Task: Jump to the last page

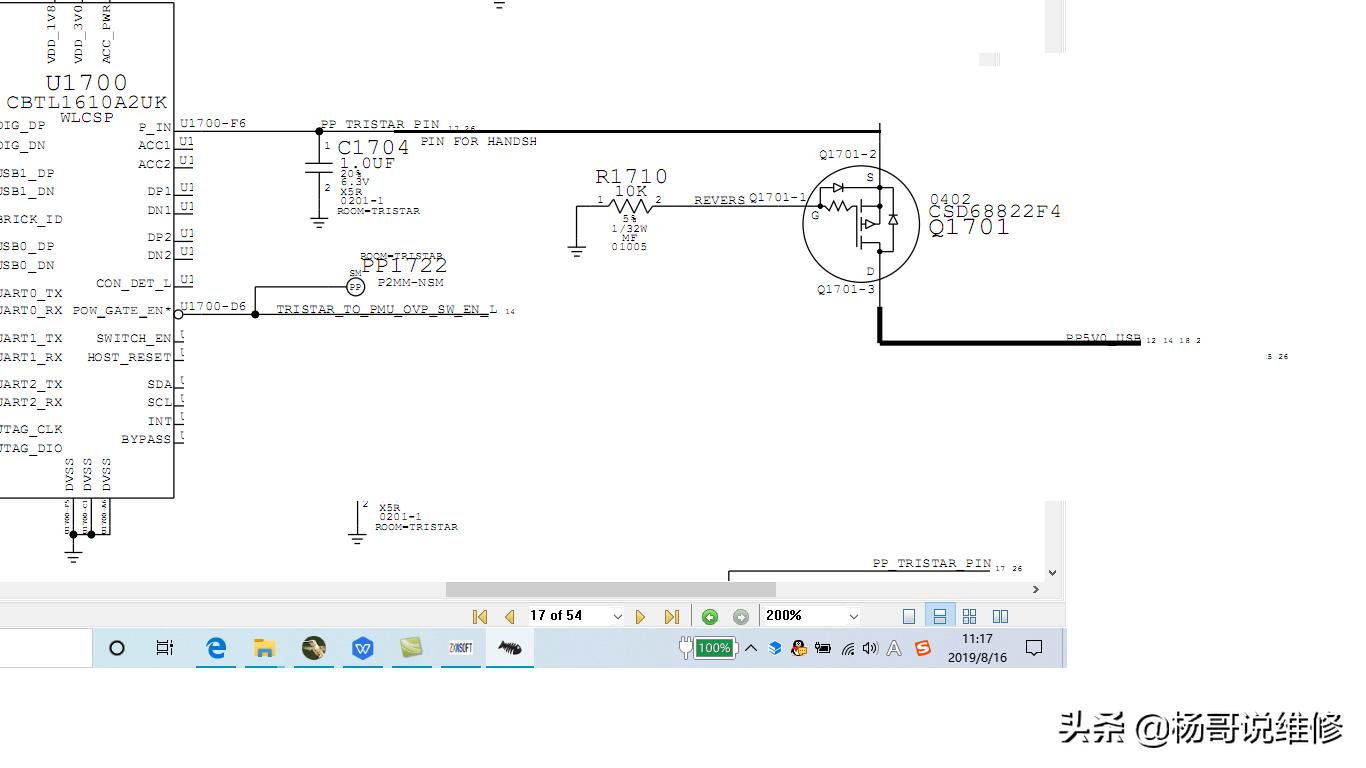Action: [671, 616]
